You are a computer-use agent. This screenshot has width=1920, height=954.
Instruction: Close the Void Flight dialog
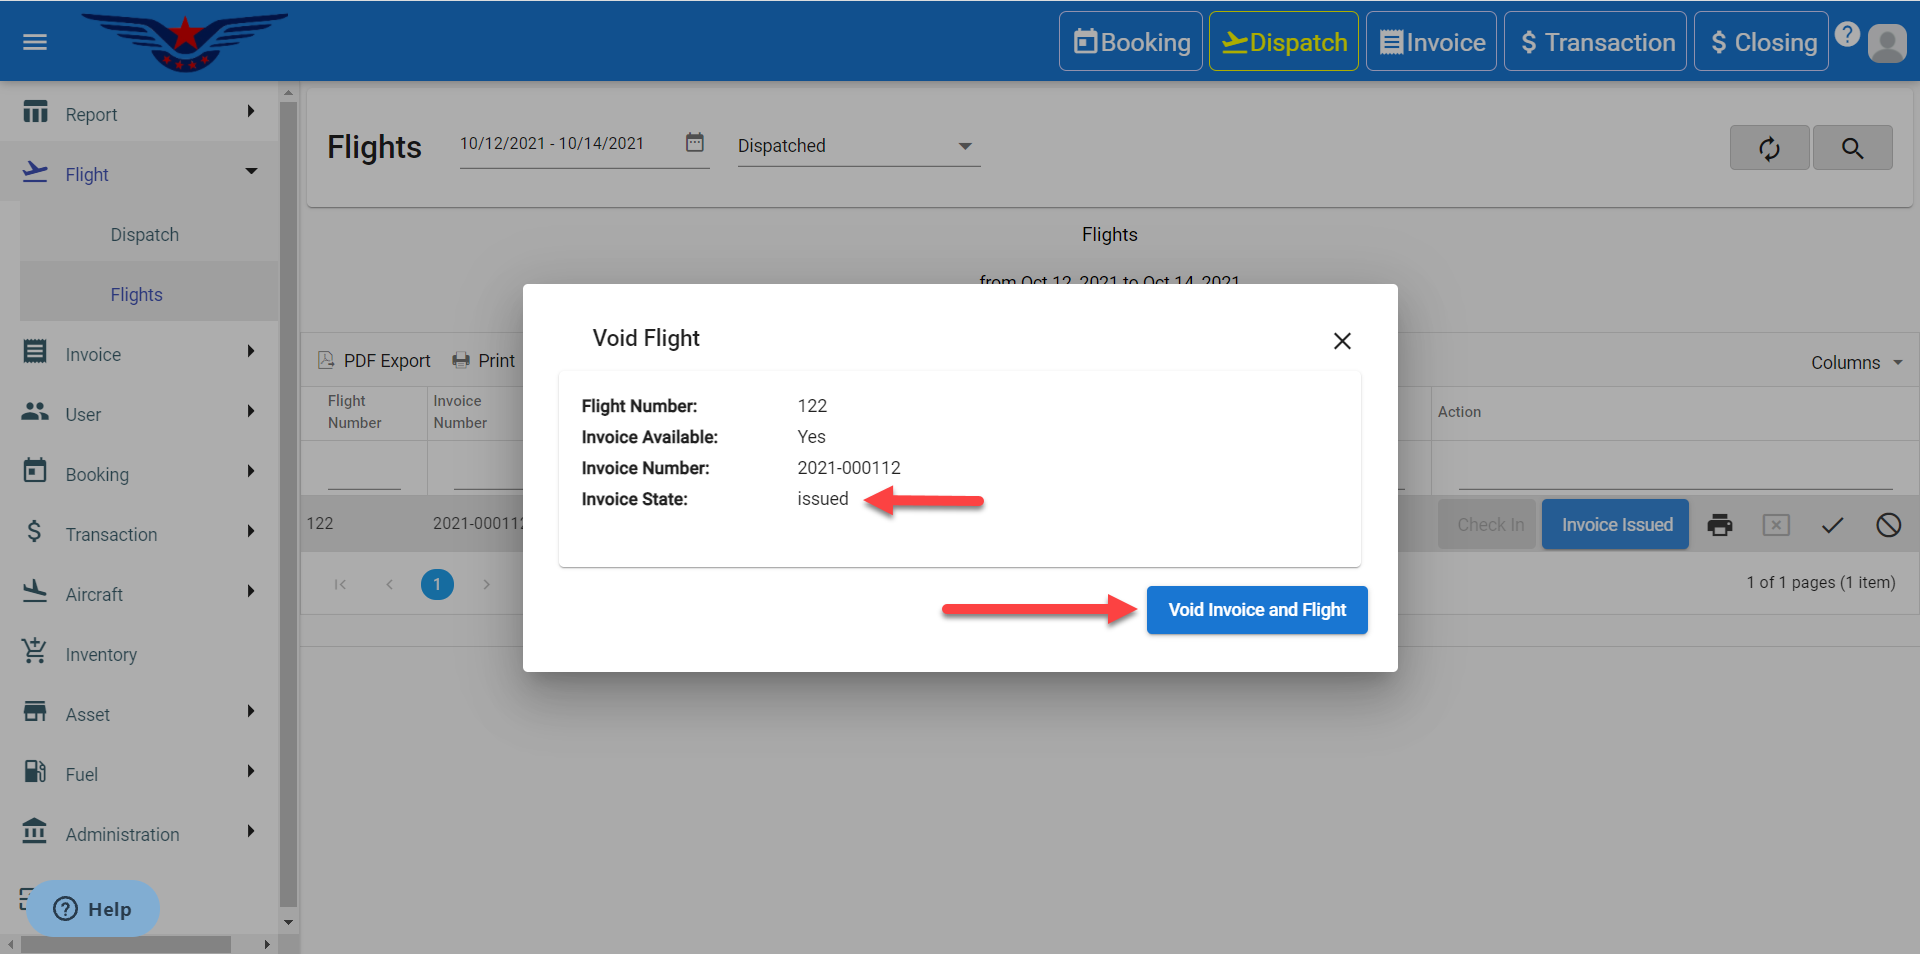1342,341
